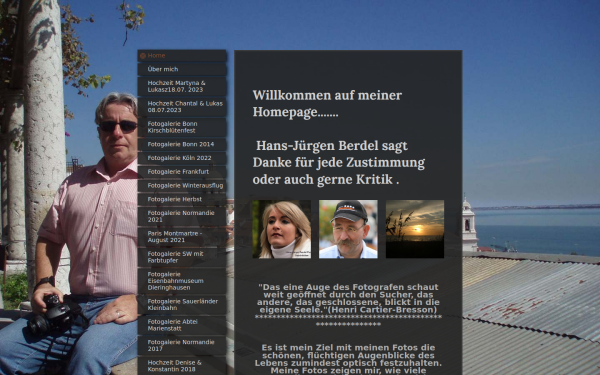
Task: Open Fotogalerie Bonn 2014
Action: point(182,144)
